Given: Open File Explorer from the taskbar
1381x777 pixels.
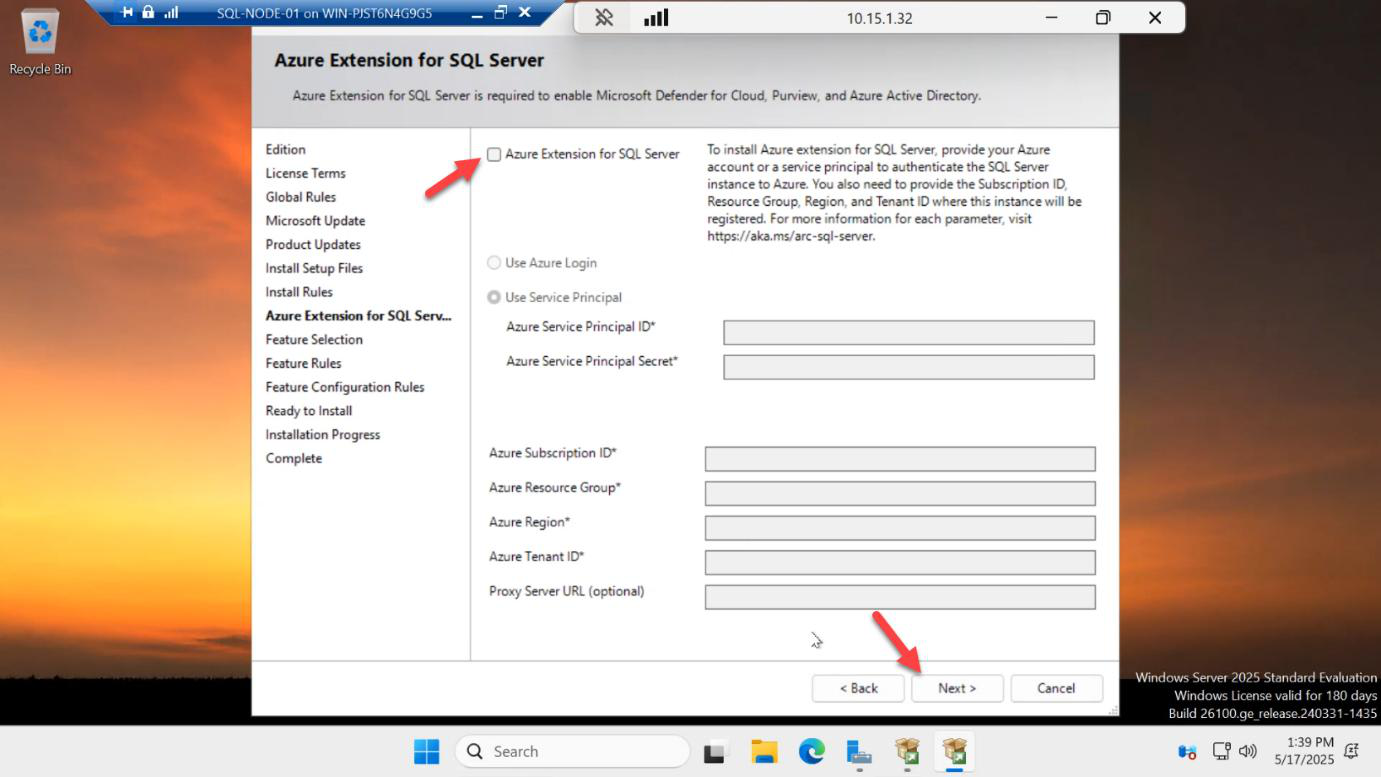Looking at the screenshot, I should pyautogui.click(x=764, y=752).
